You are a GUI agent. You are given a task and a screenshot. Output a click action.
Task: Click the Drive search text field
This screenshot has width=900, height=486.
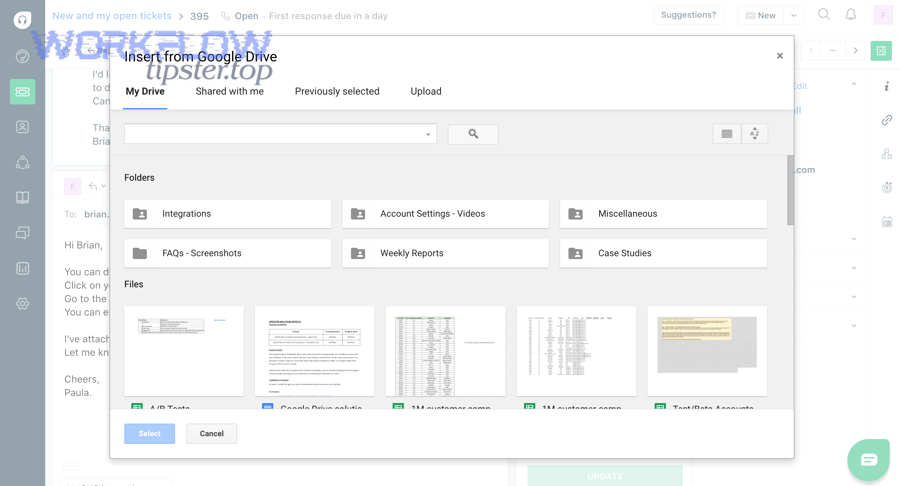tap(273, 134)
